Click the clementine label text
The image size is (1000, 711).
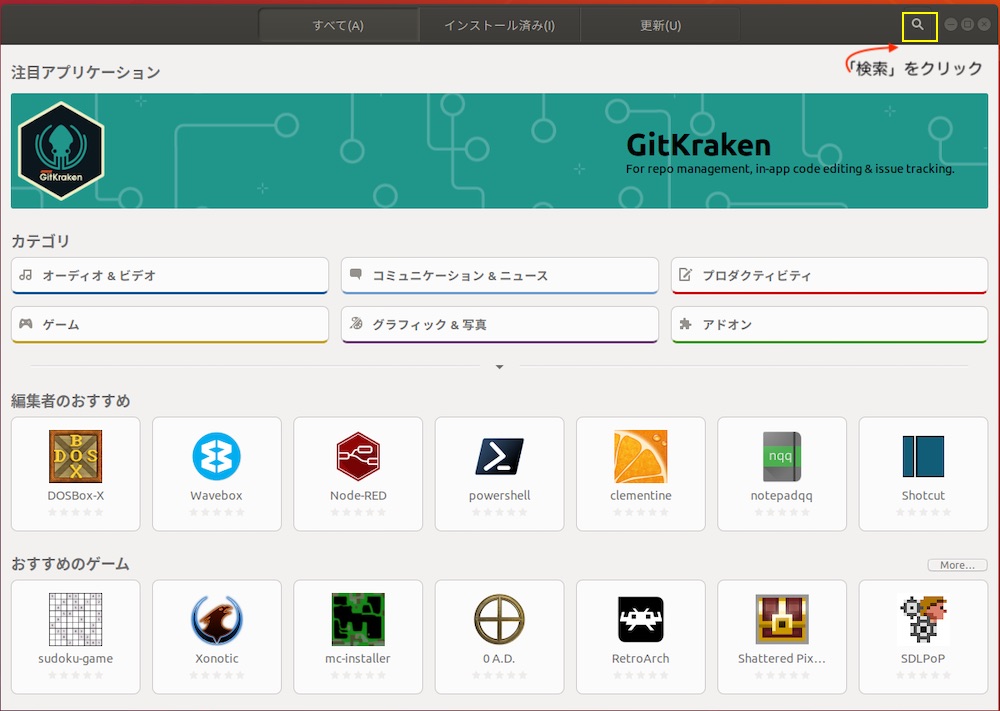[x=641, y=495]
